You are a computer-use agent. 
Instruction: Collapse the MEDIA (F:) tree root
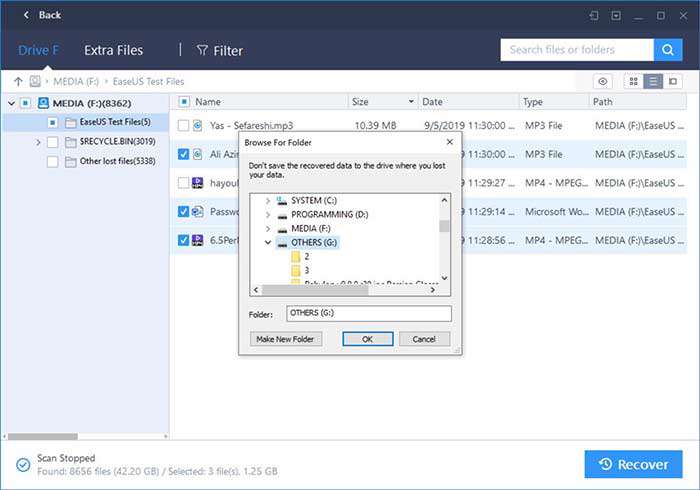12,104
